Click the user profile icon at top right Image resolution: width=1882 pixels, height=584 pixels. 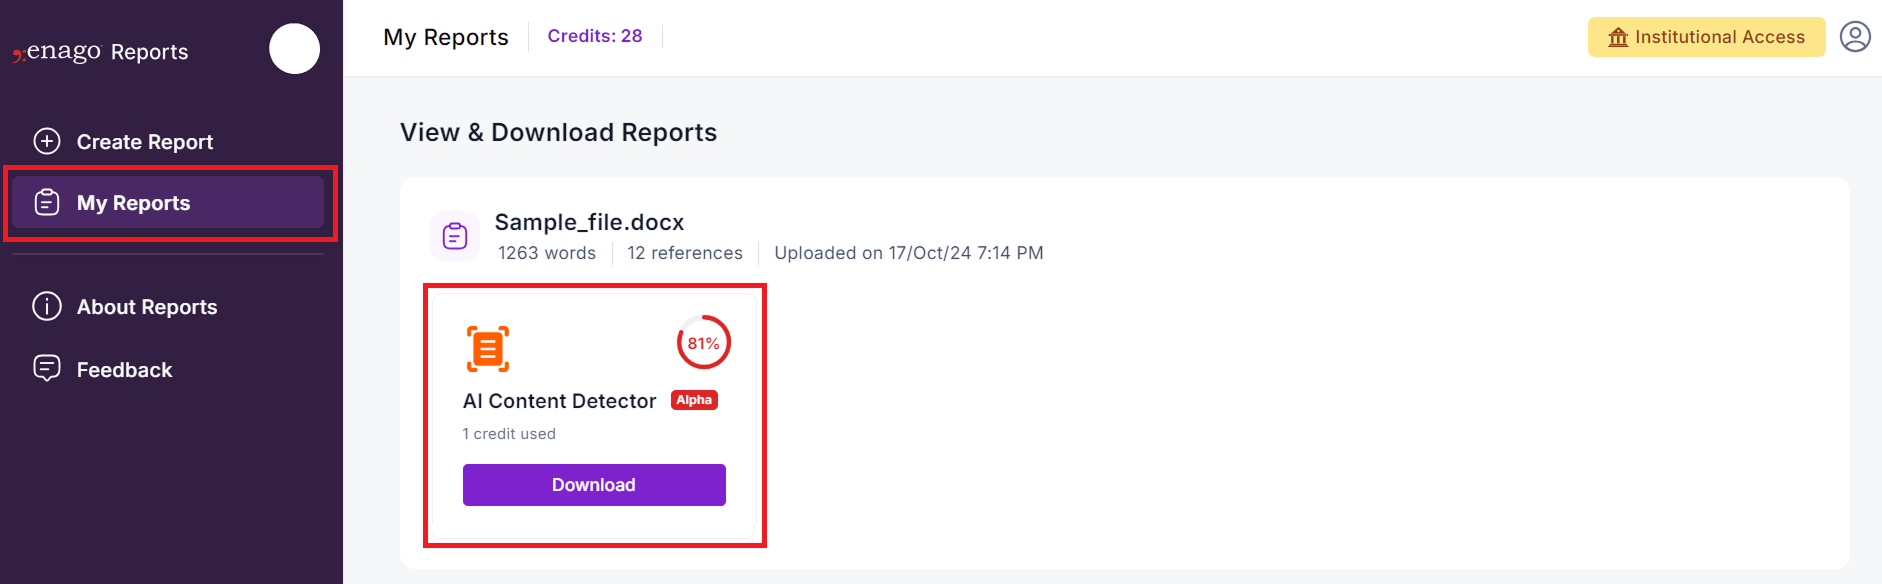point(1855,37)
